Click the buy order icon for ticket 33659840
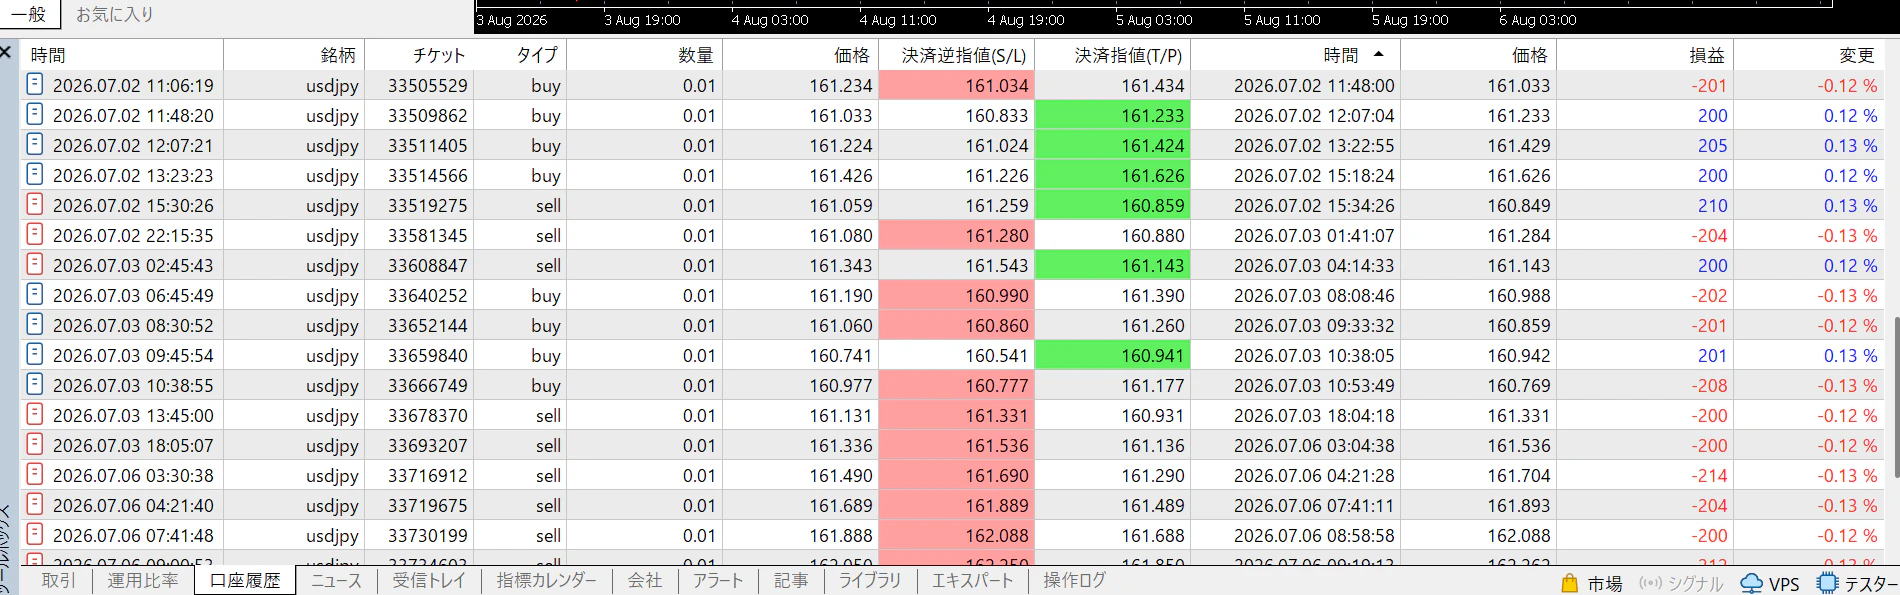Image resolution: width=1900 pixels, height=595 pixels. point(34,354)
